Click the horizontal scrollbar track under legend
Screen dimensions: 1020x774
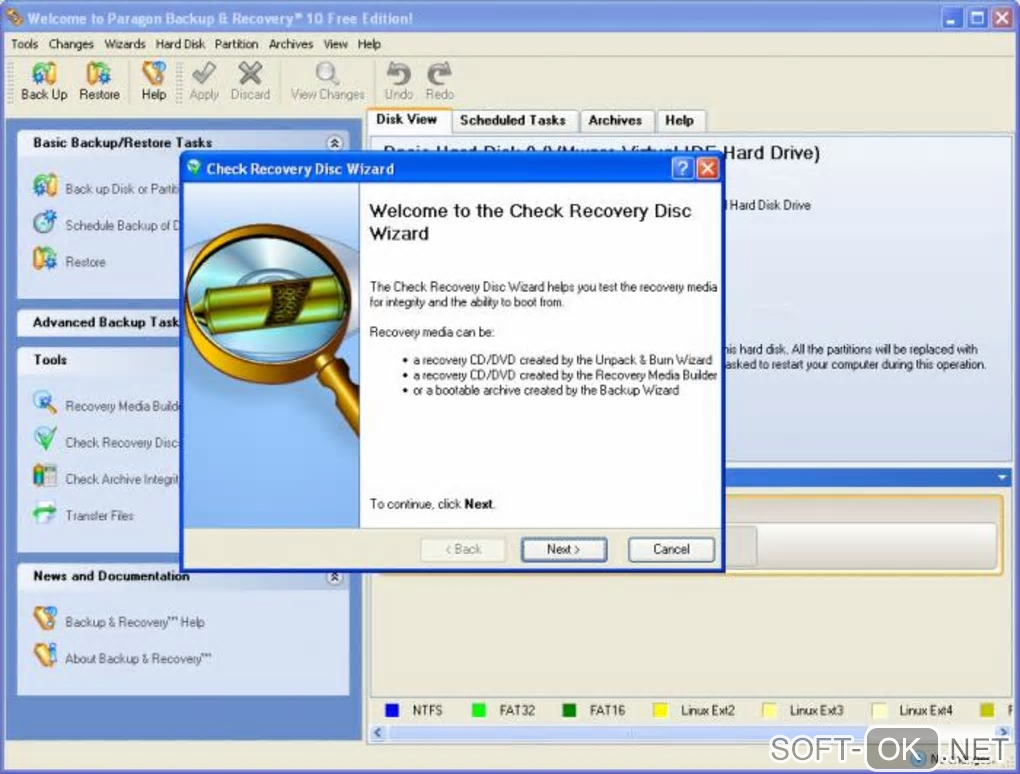pos(690,733)
